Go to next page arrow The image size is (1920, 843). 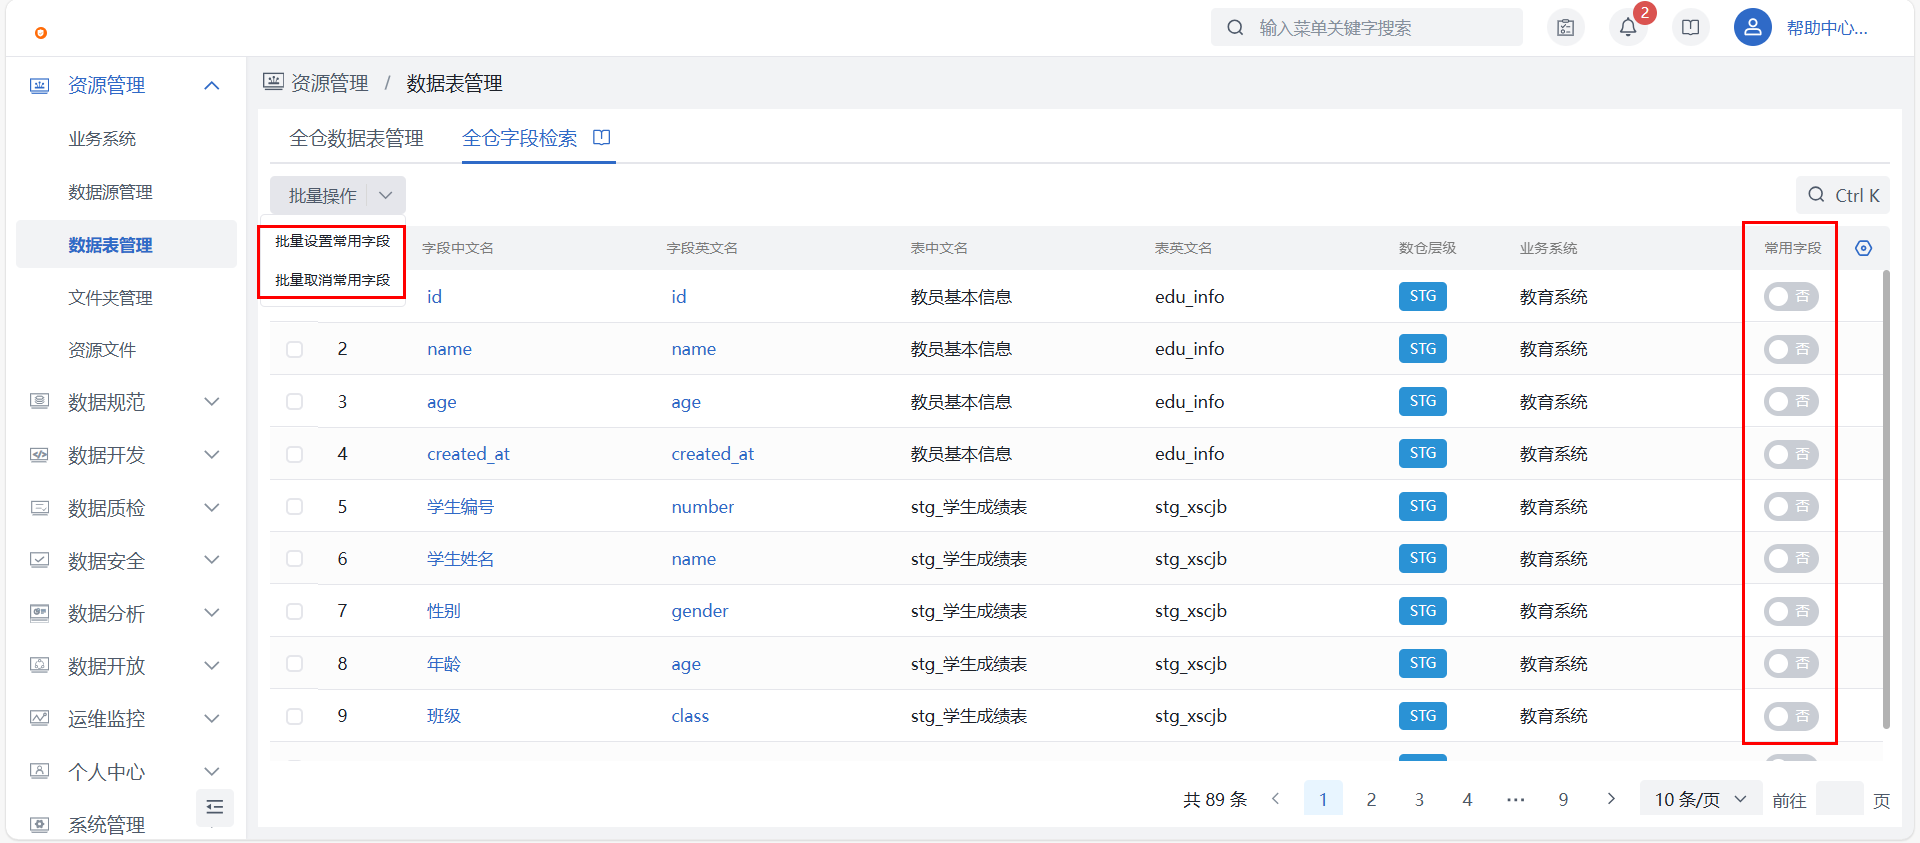(x=1611, y=799)
